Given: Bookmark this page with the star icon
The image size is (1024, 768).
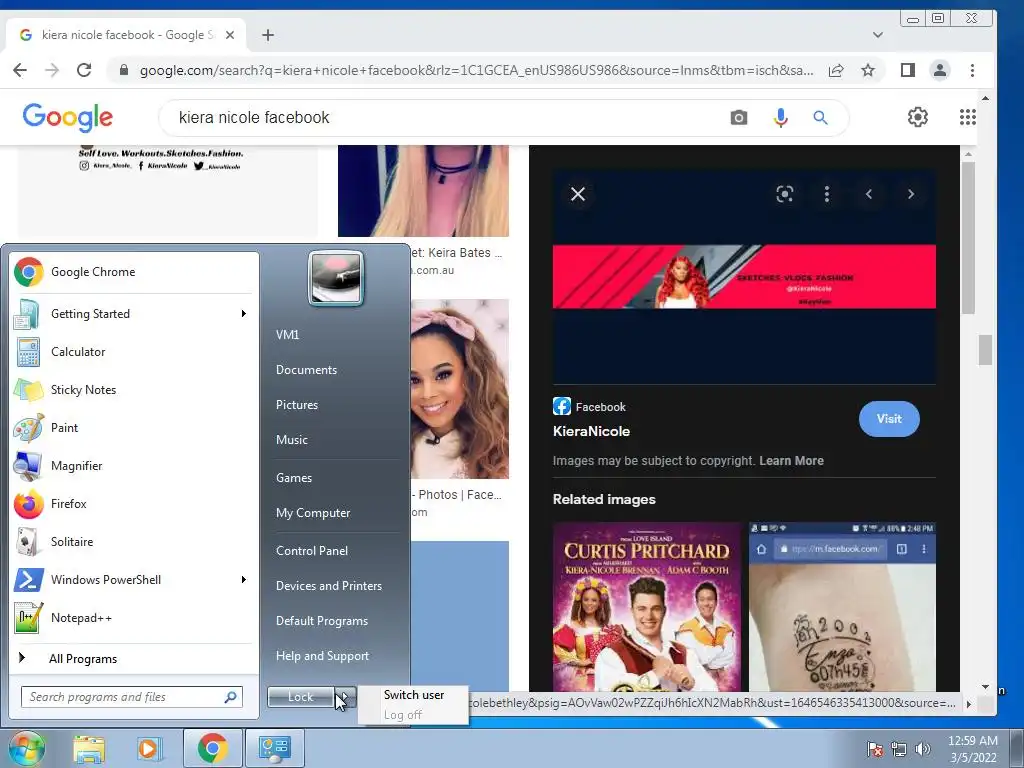Looking at the screenshot, I should 867,71.
